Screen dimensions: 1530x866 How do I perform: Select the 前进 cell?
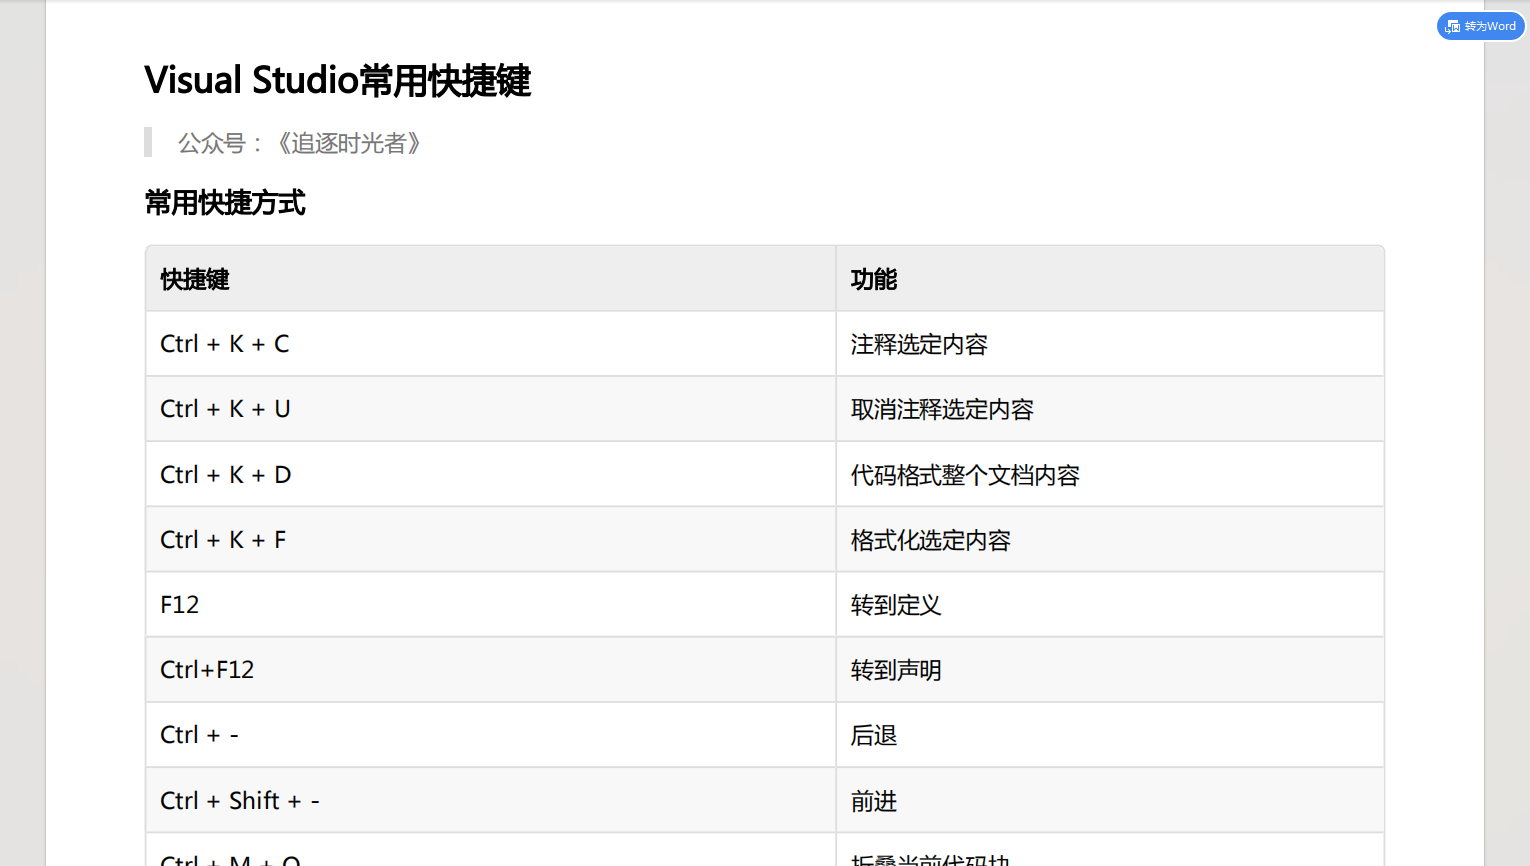(1110, 800)
